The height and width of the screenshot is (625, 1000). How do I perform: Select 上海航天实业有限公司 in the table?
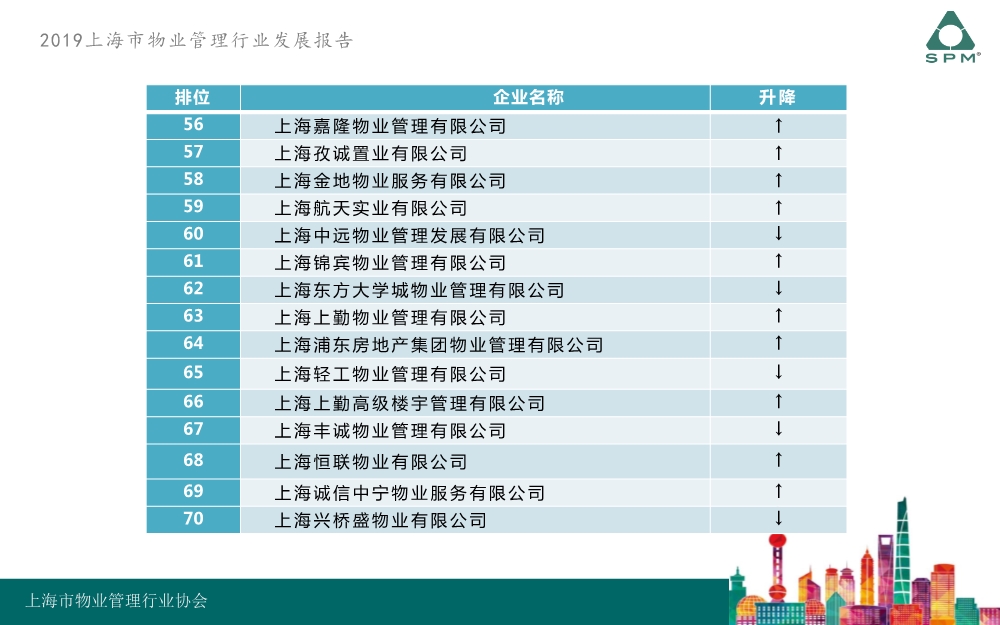(370, 209)
